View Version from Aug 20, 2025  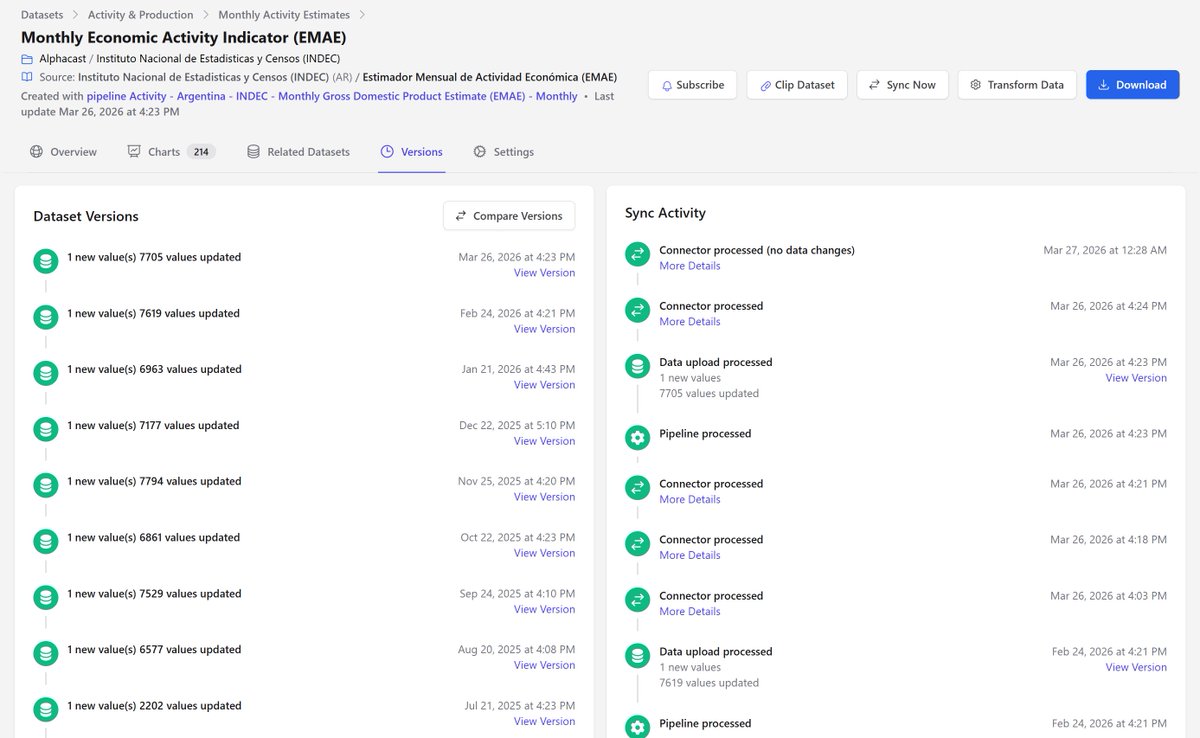pos(544,665)
